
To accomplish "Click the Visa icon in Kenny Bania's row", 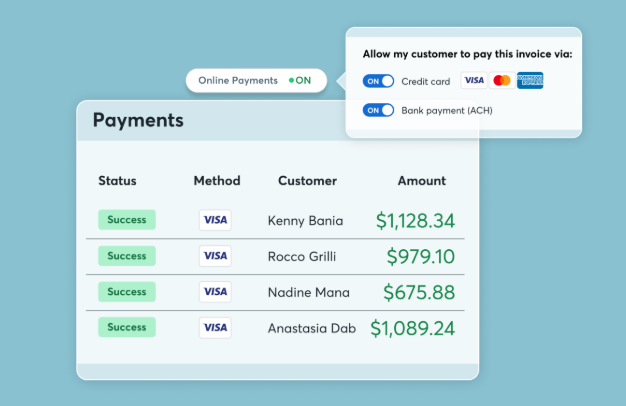I will 215,220.
